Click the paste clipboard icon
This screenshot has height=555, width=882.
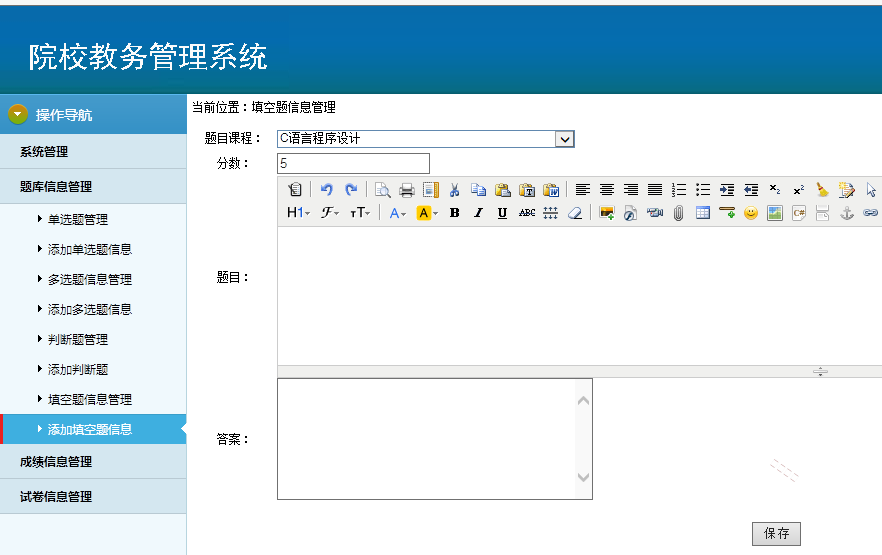(502, 189)
